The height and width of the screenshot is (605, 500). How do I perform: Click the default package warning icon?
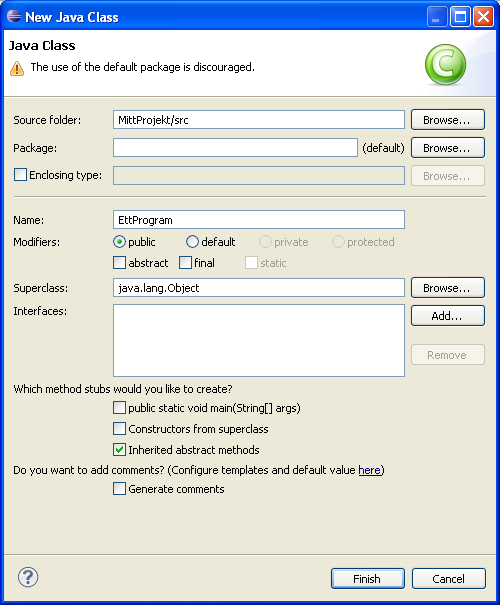[x=17, y=68]
